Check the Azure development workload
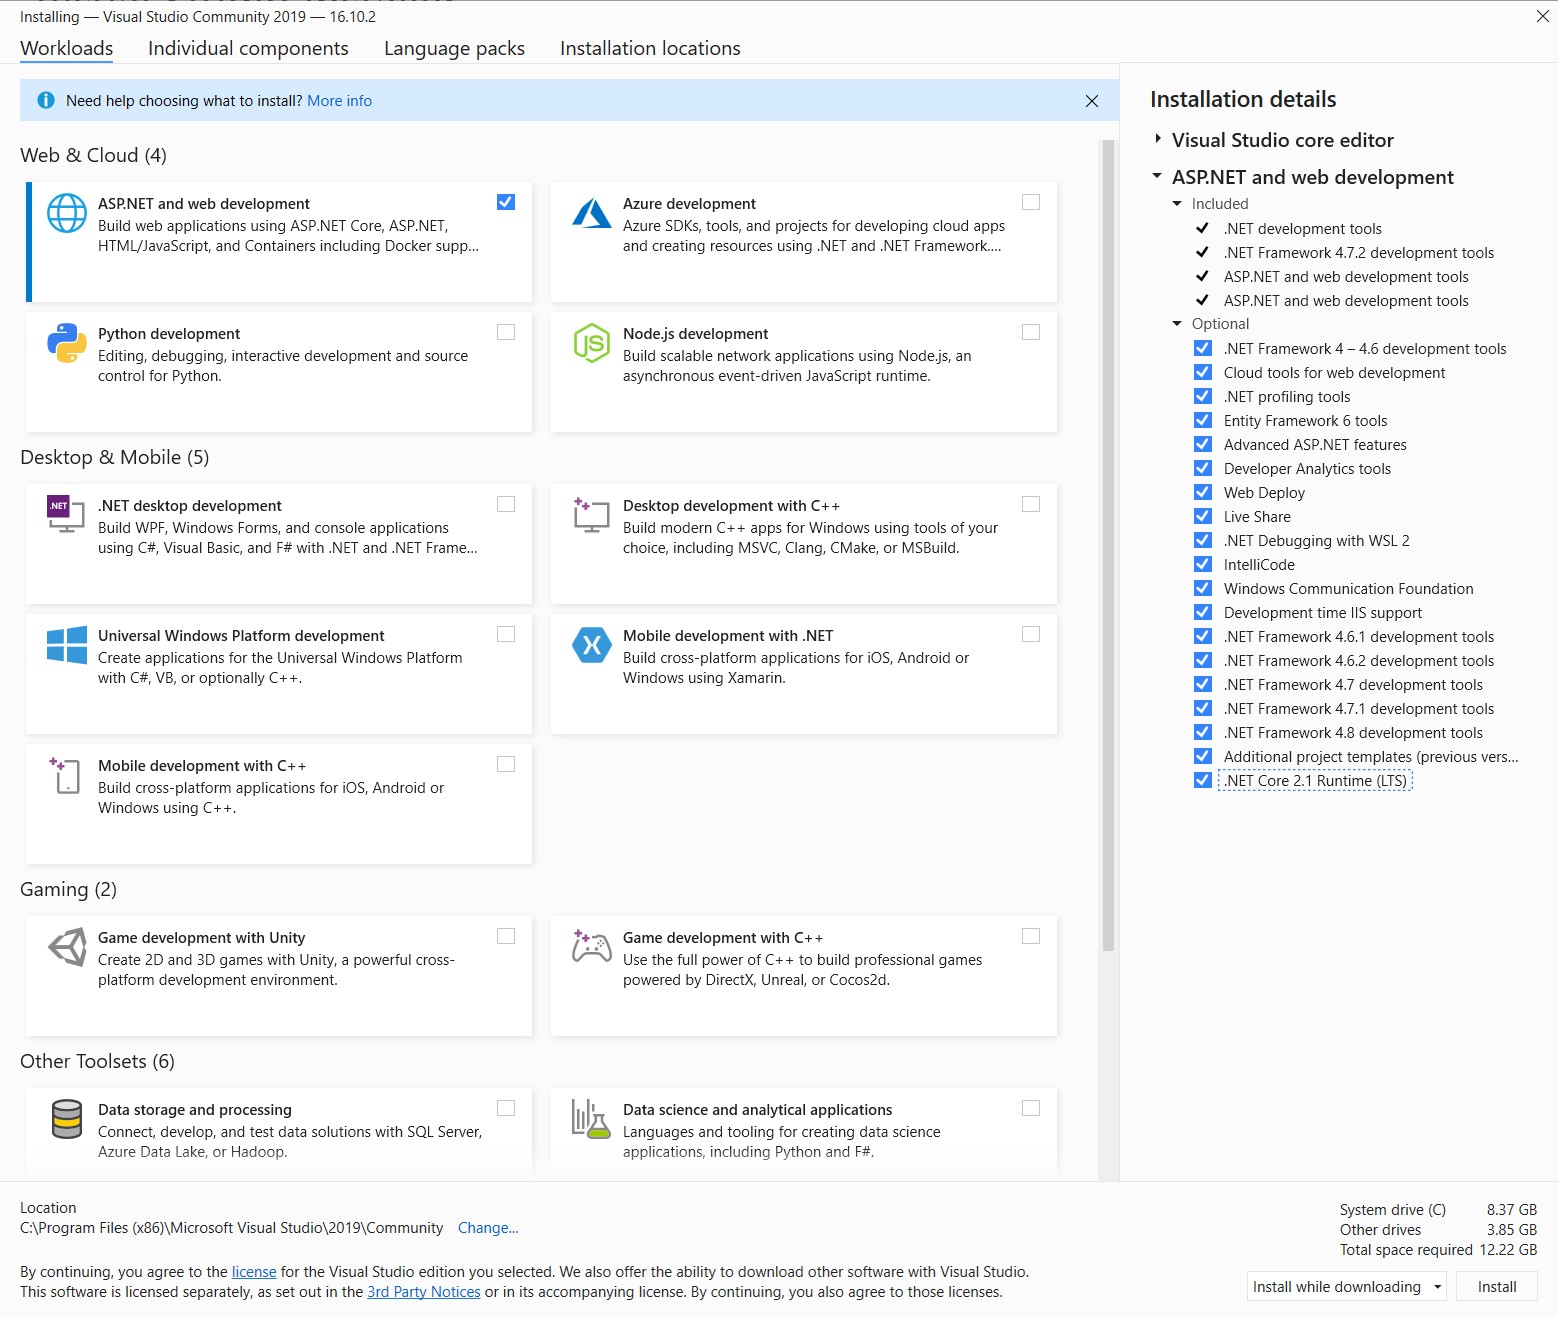 pyautogui.click(x=1031, y=202)
